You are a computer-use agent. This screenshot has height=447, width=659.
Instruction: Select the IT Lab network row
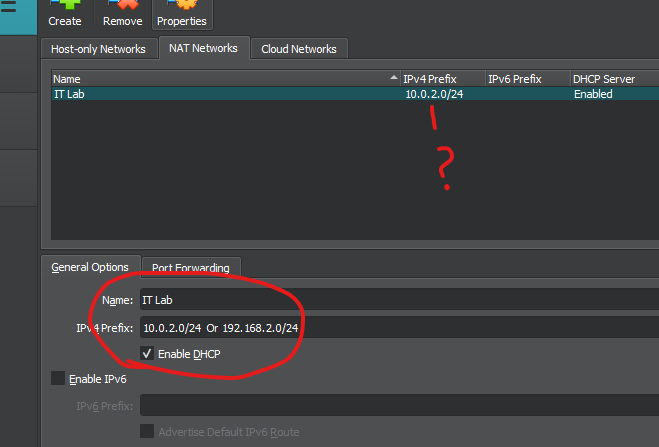pos(220,94)
